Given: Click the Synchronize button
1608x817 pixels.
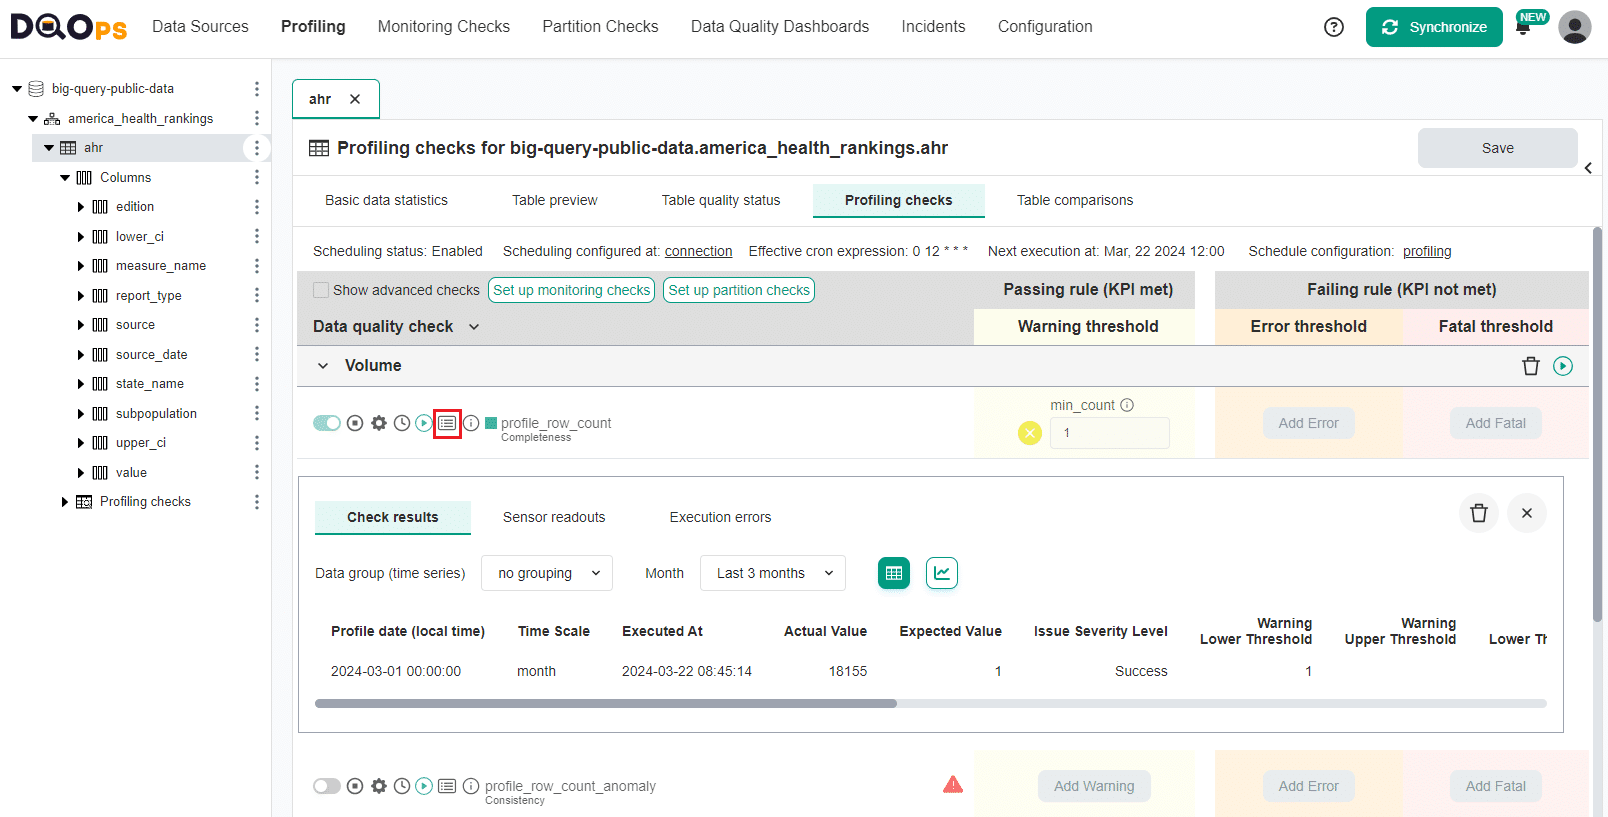Looking at the screenshot, I should [1434, 27].
